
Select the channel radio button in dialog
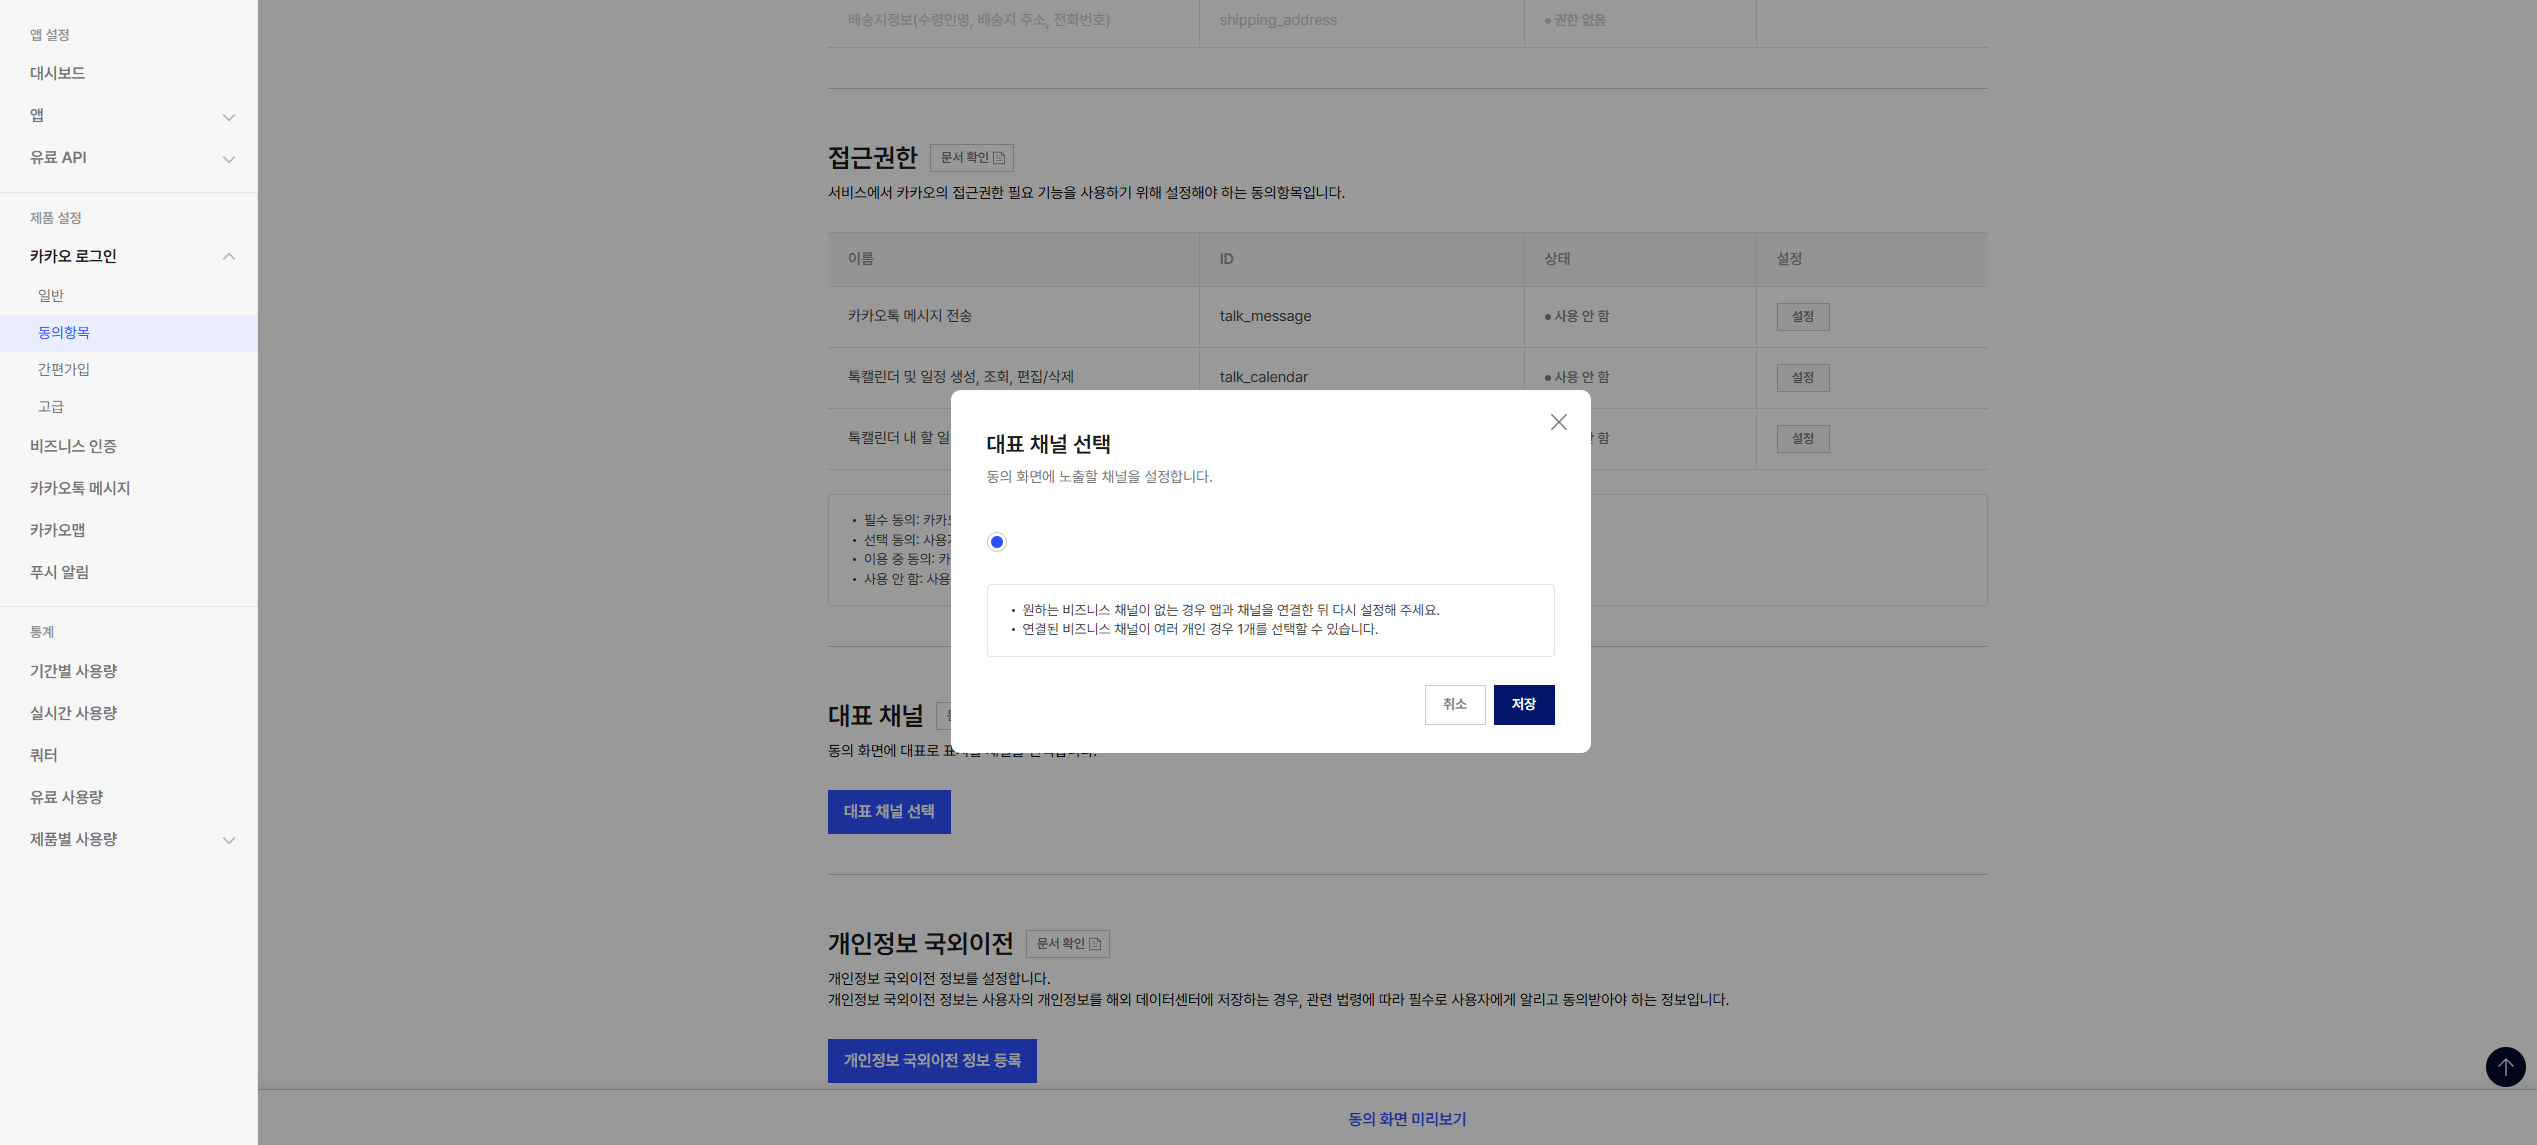pyautogui.click(x=997, y=542)
